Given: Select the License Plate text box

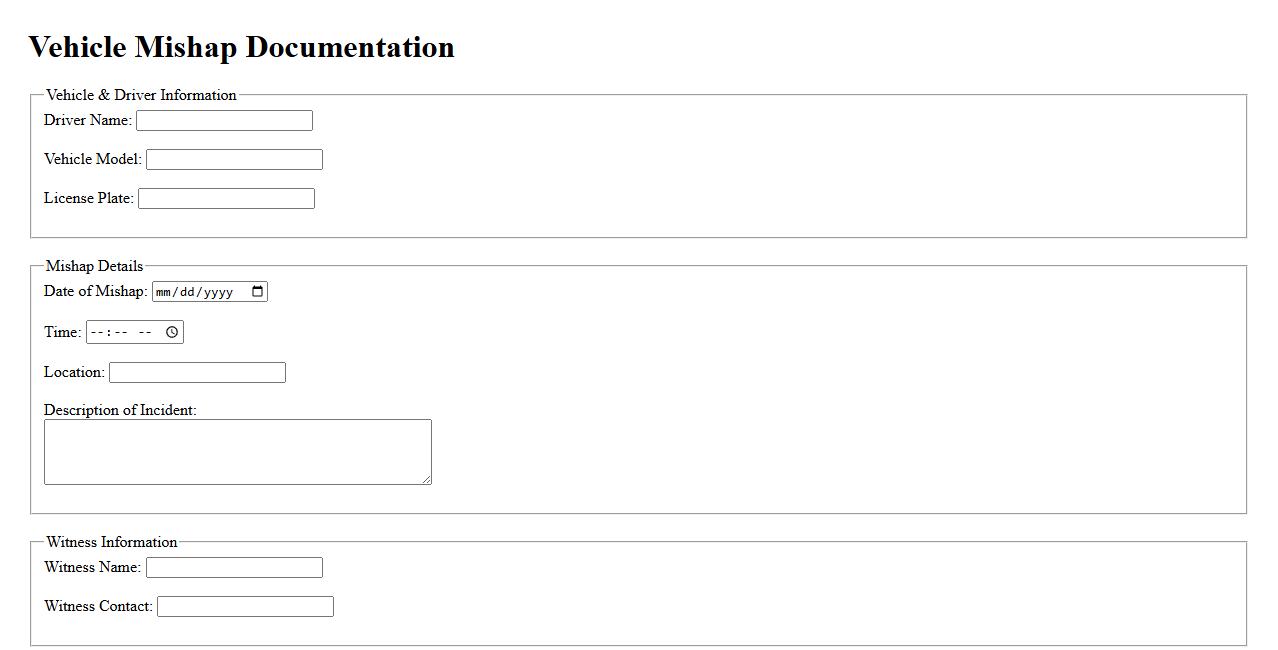Looking at the screenshot, I should [x=226, y=199].
